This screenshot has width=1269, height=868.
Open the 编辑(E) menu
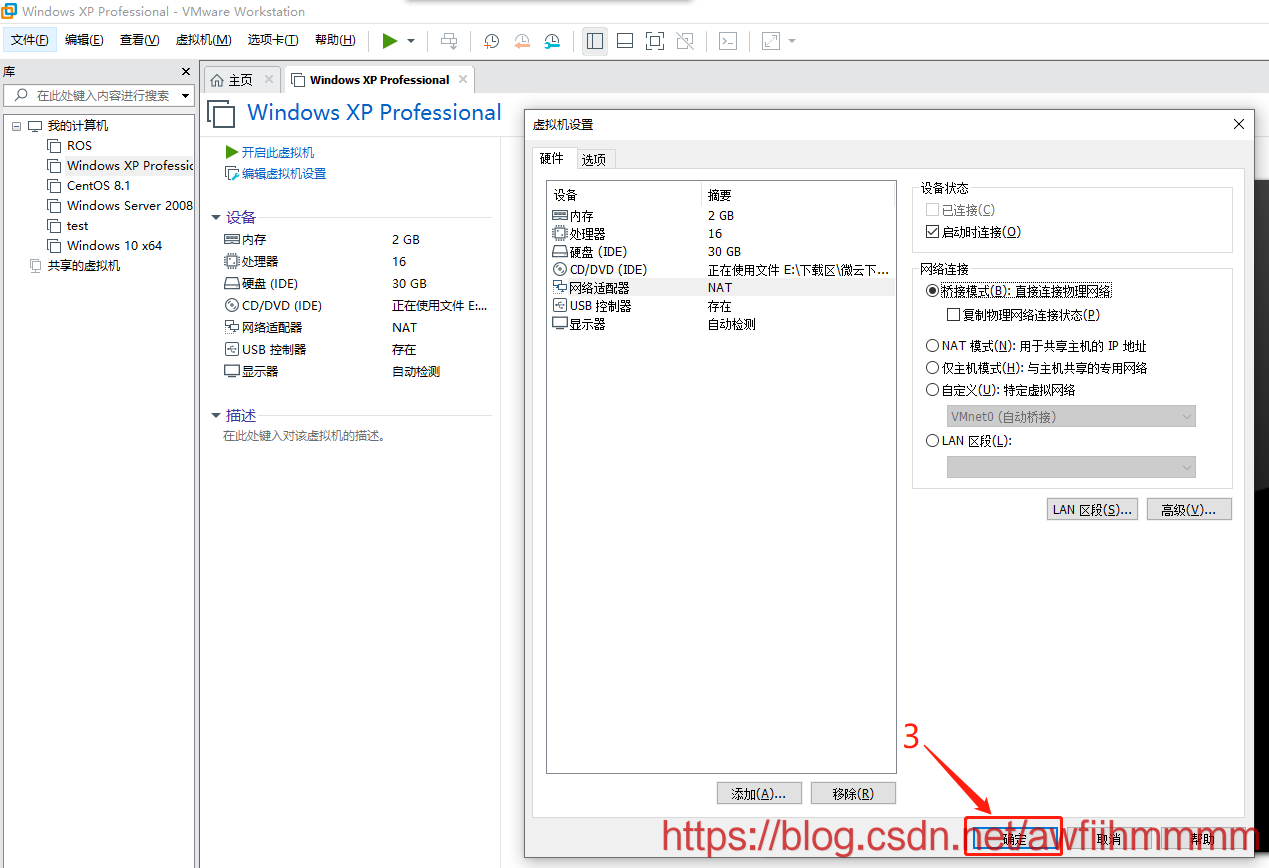(x=84, y=40)
